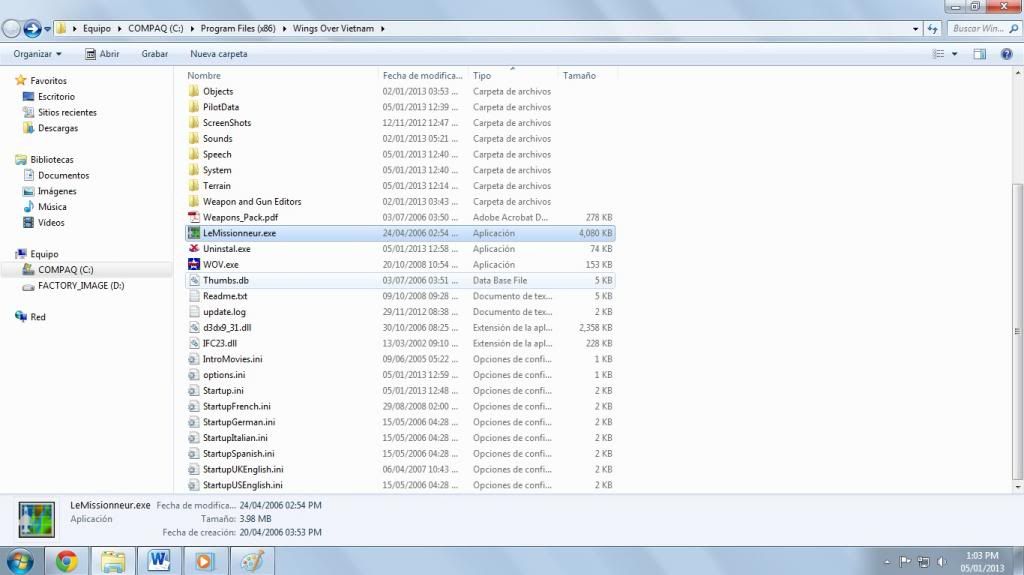Click the Música library icon
The image size is (1024, 575).
pyautogui.click(x=28, y=206)
